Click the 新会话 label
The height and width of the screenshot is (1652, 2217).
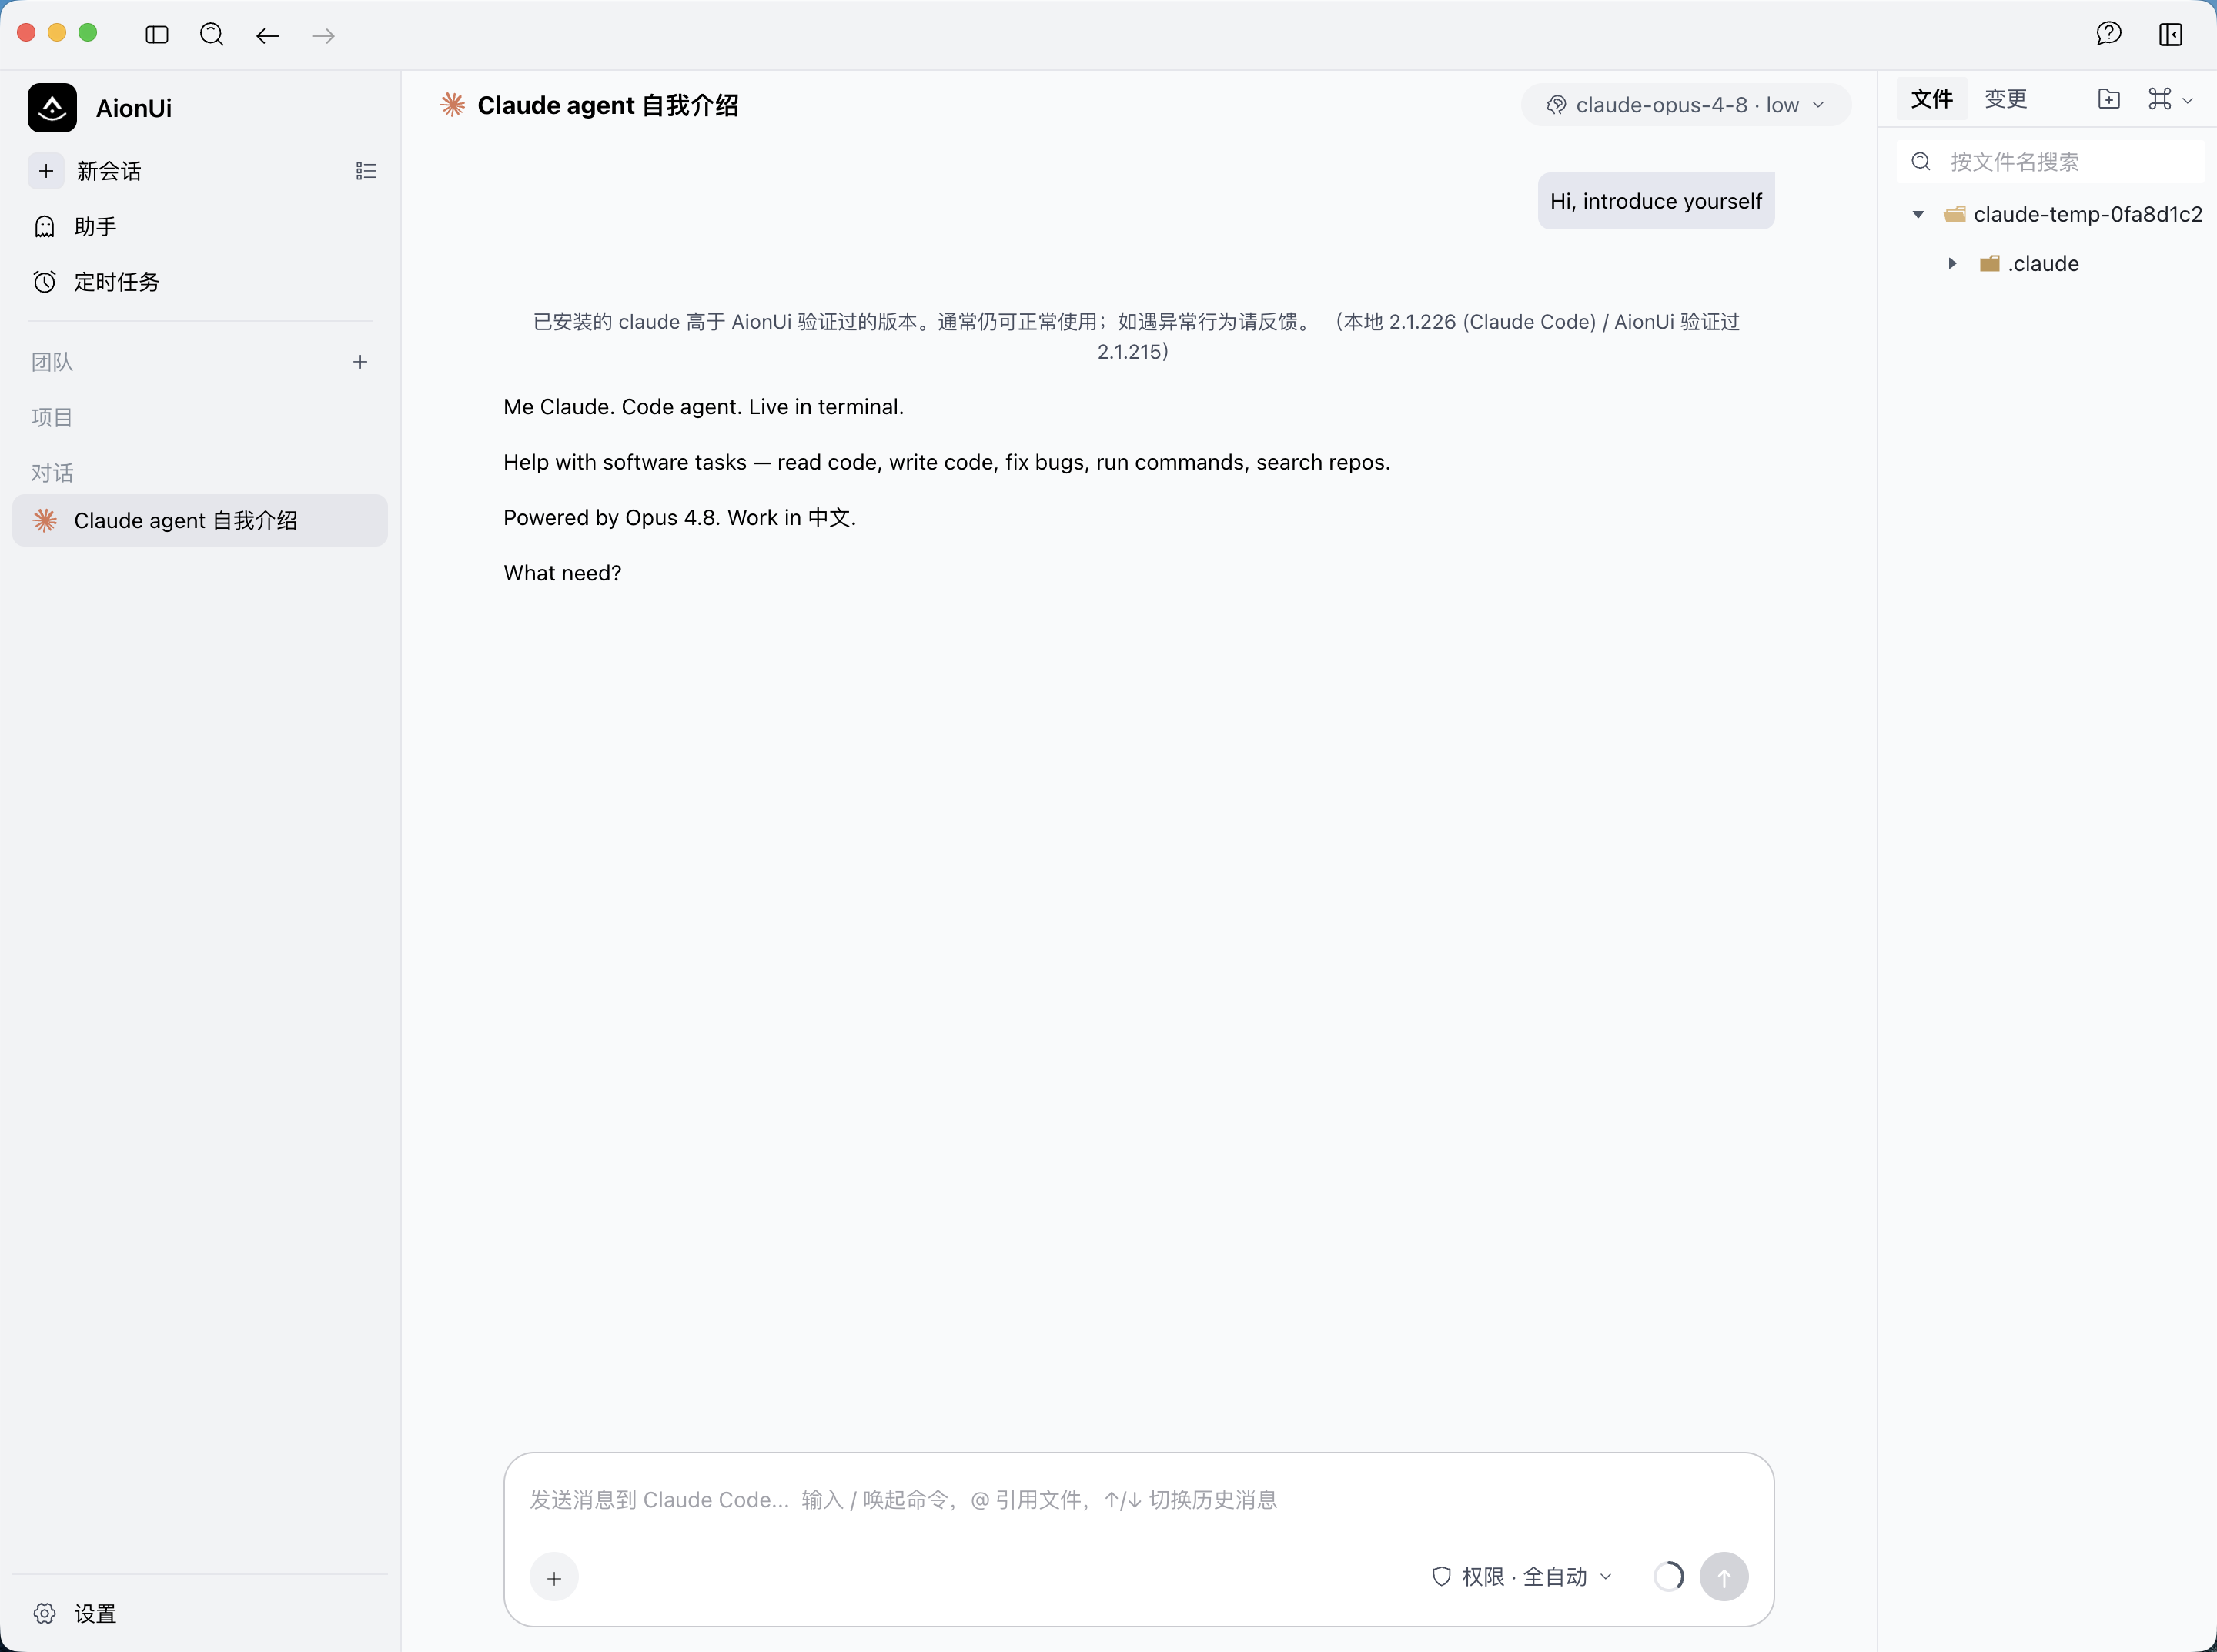click(x=109, y=171)
